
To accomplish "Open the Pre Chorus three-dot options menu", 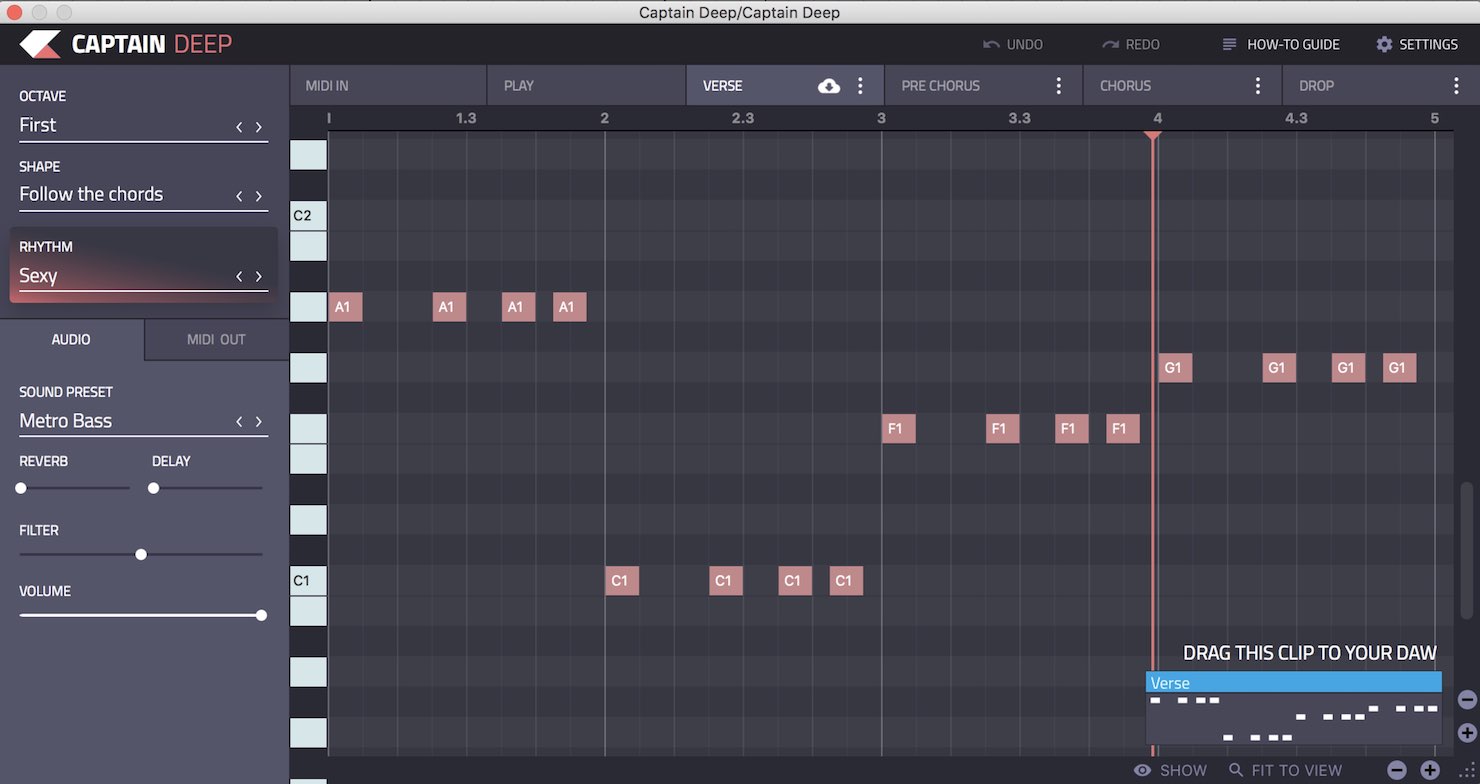I will click(1059, 86).
